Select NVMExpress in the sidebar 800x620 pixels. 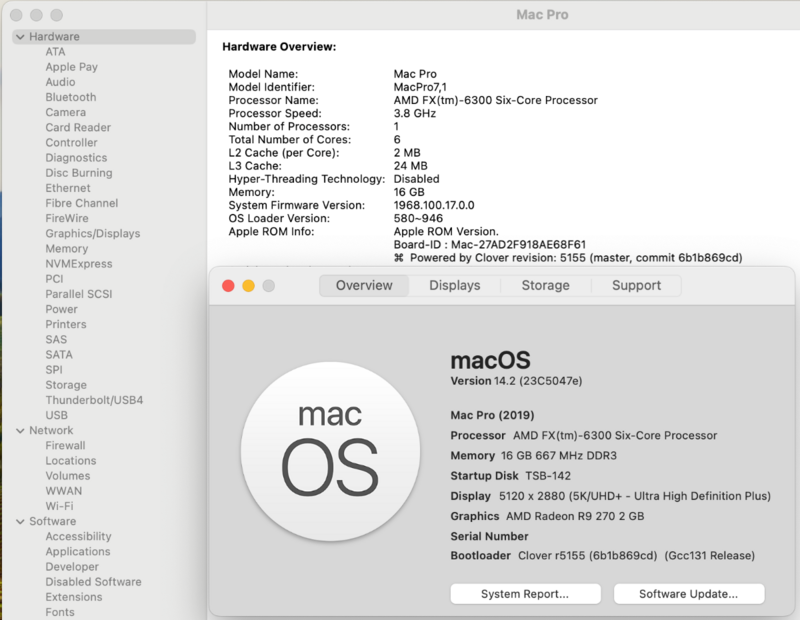tap(79, 264)
